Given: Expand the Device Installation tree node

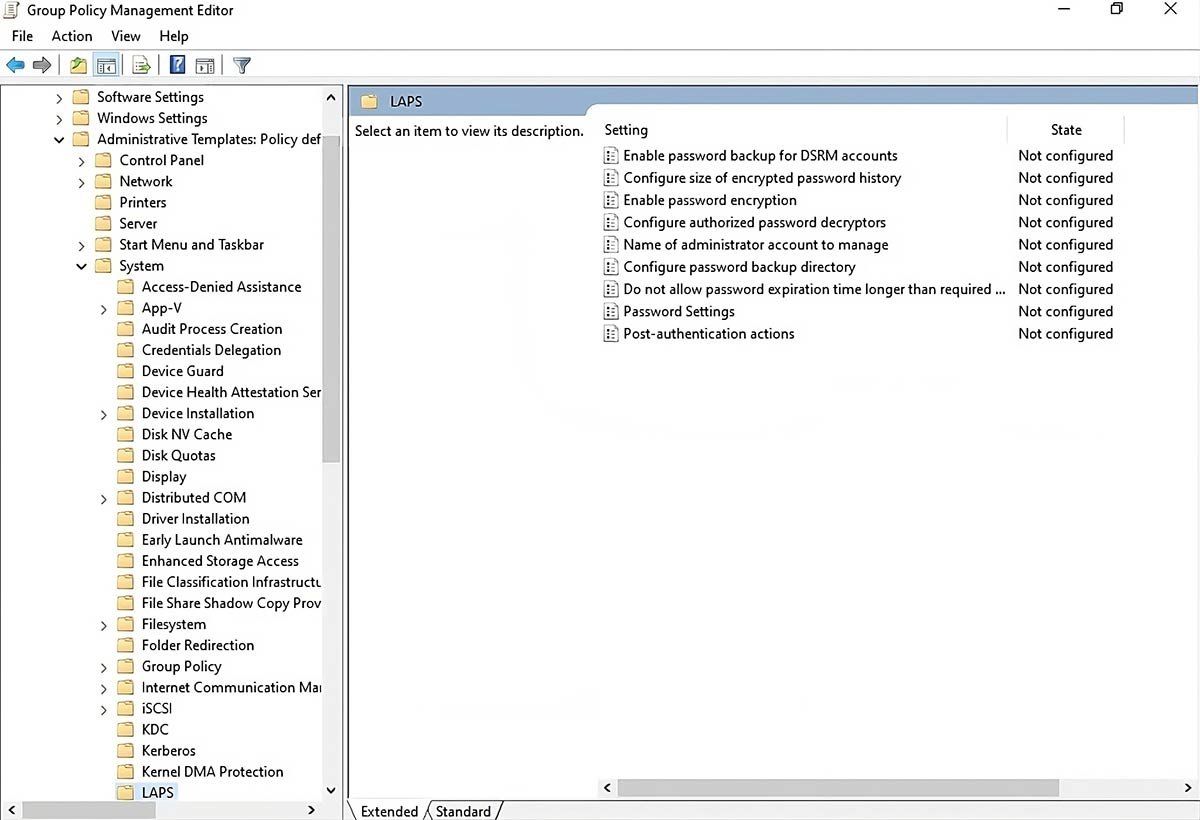Looking at the screenshot, I should (x=103, y=413).
